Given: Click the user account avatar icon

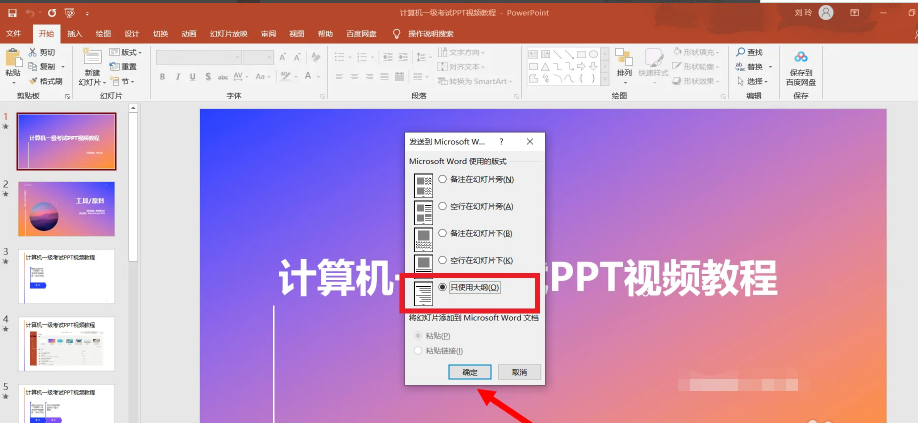Looking at the screenshot, I should (825, 12).
